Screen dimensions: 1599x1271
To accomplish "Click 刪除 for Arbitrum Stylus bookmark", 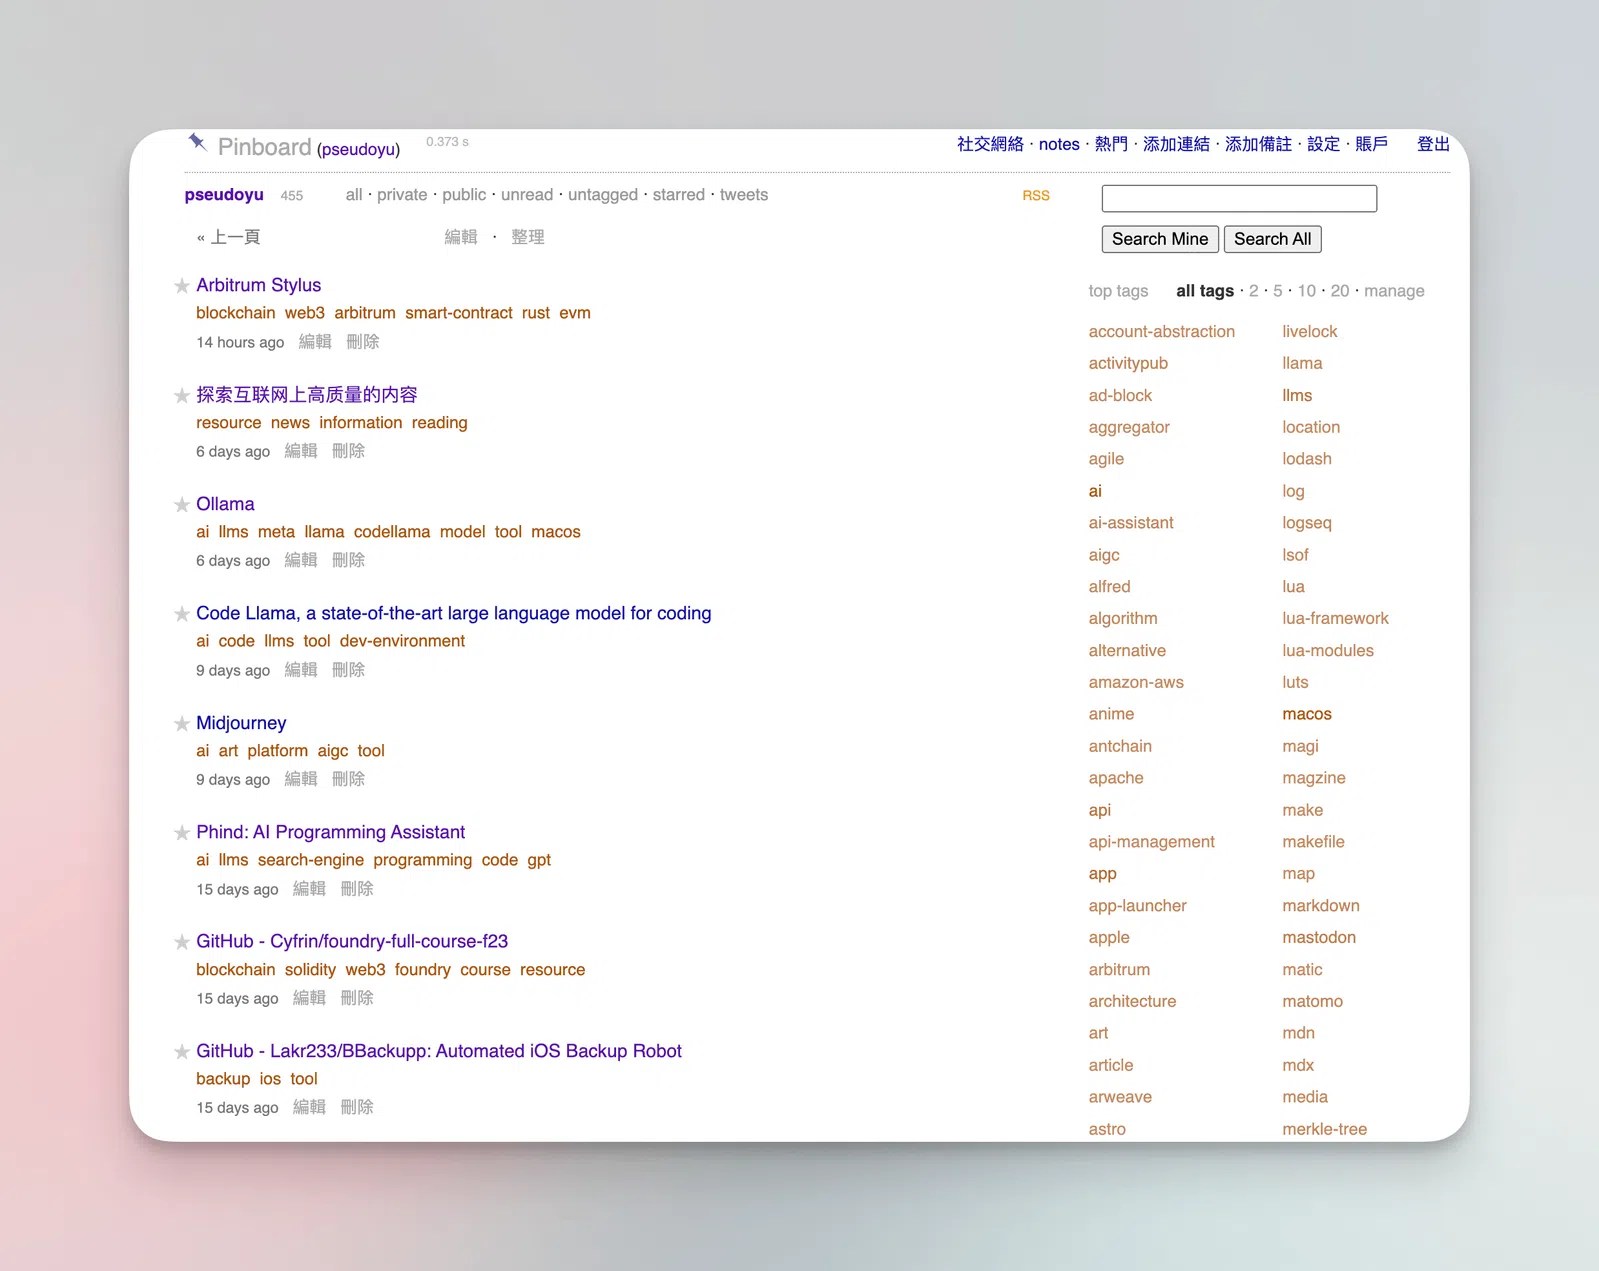I will (x=363, y=342).
